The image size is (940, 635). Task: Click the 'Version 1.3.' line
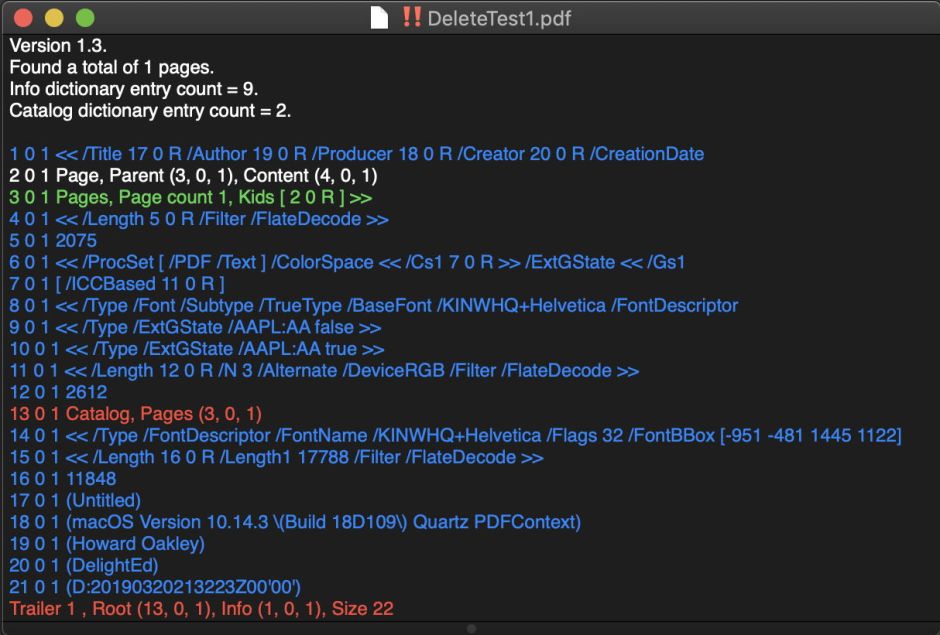point(57,46)
